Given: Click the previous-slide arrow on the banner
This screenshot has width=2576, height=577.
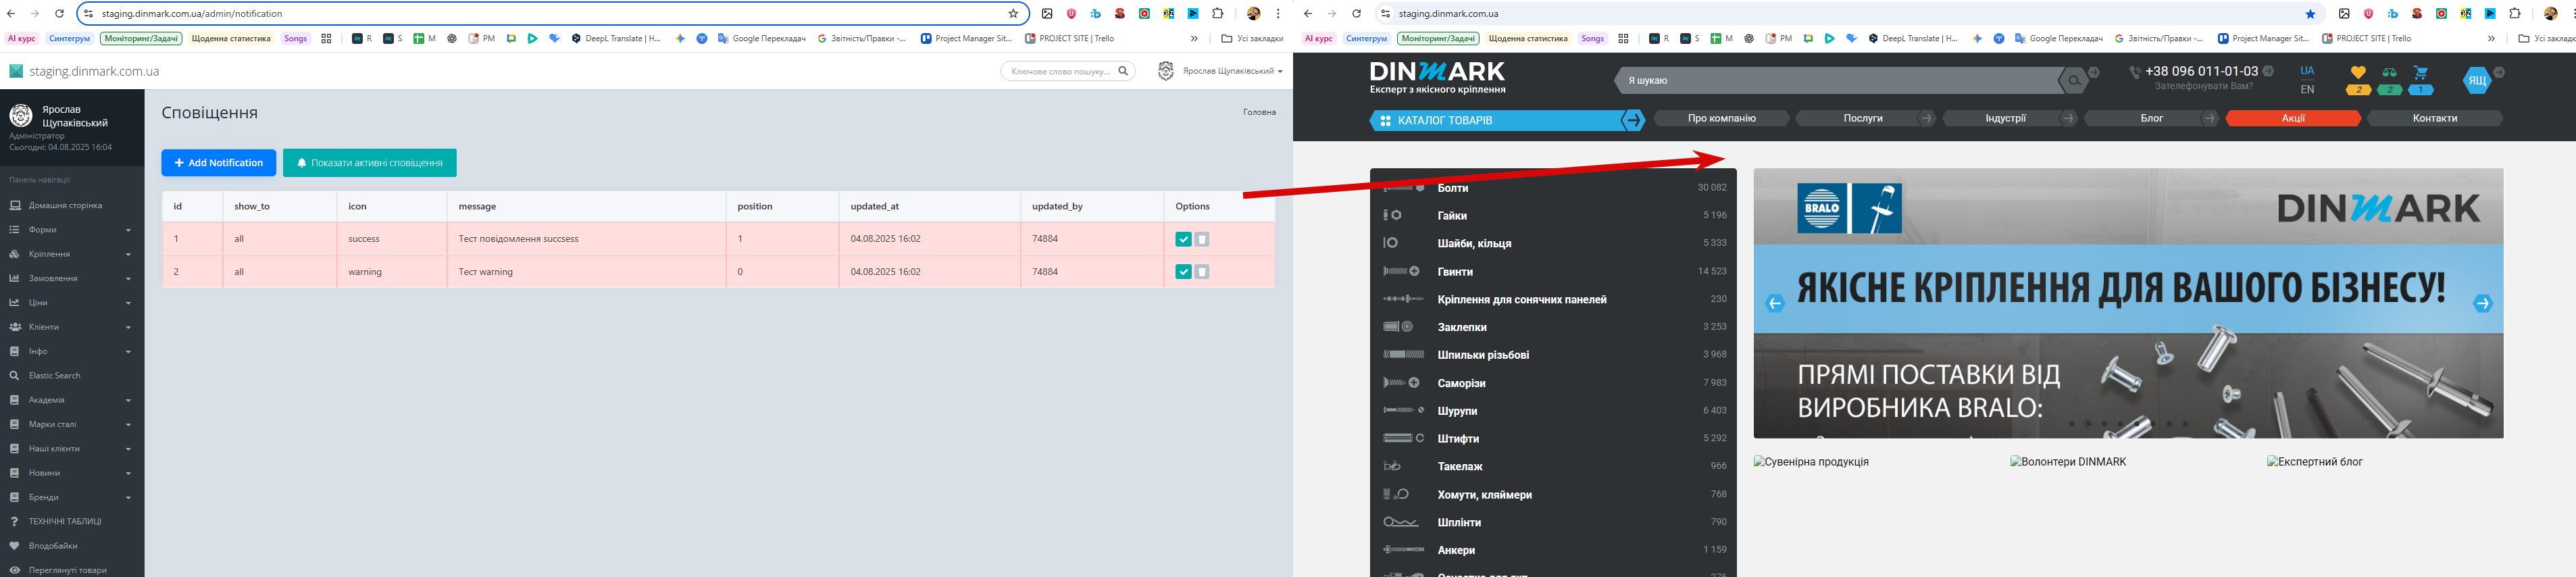Looking at the screenshot, I should tap(1775, 304).
